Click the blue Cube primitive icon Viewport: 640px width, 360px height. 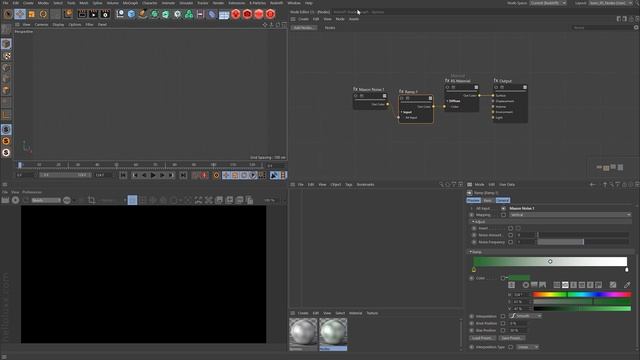pos(131,14)
